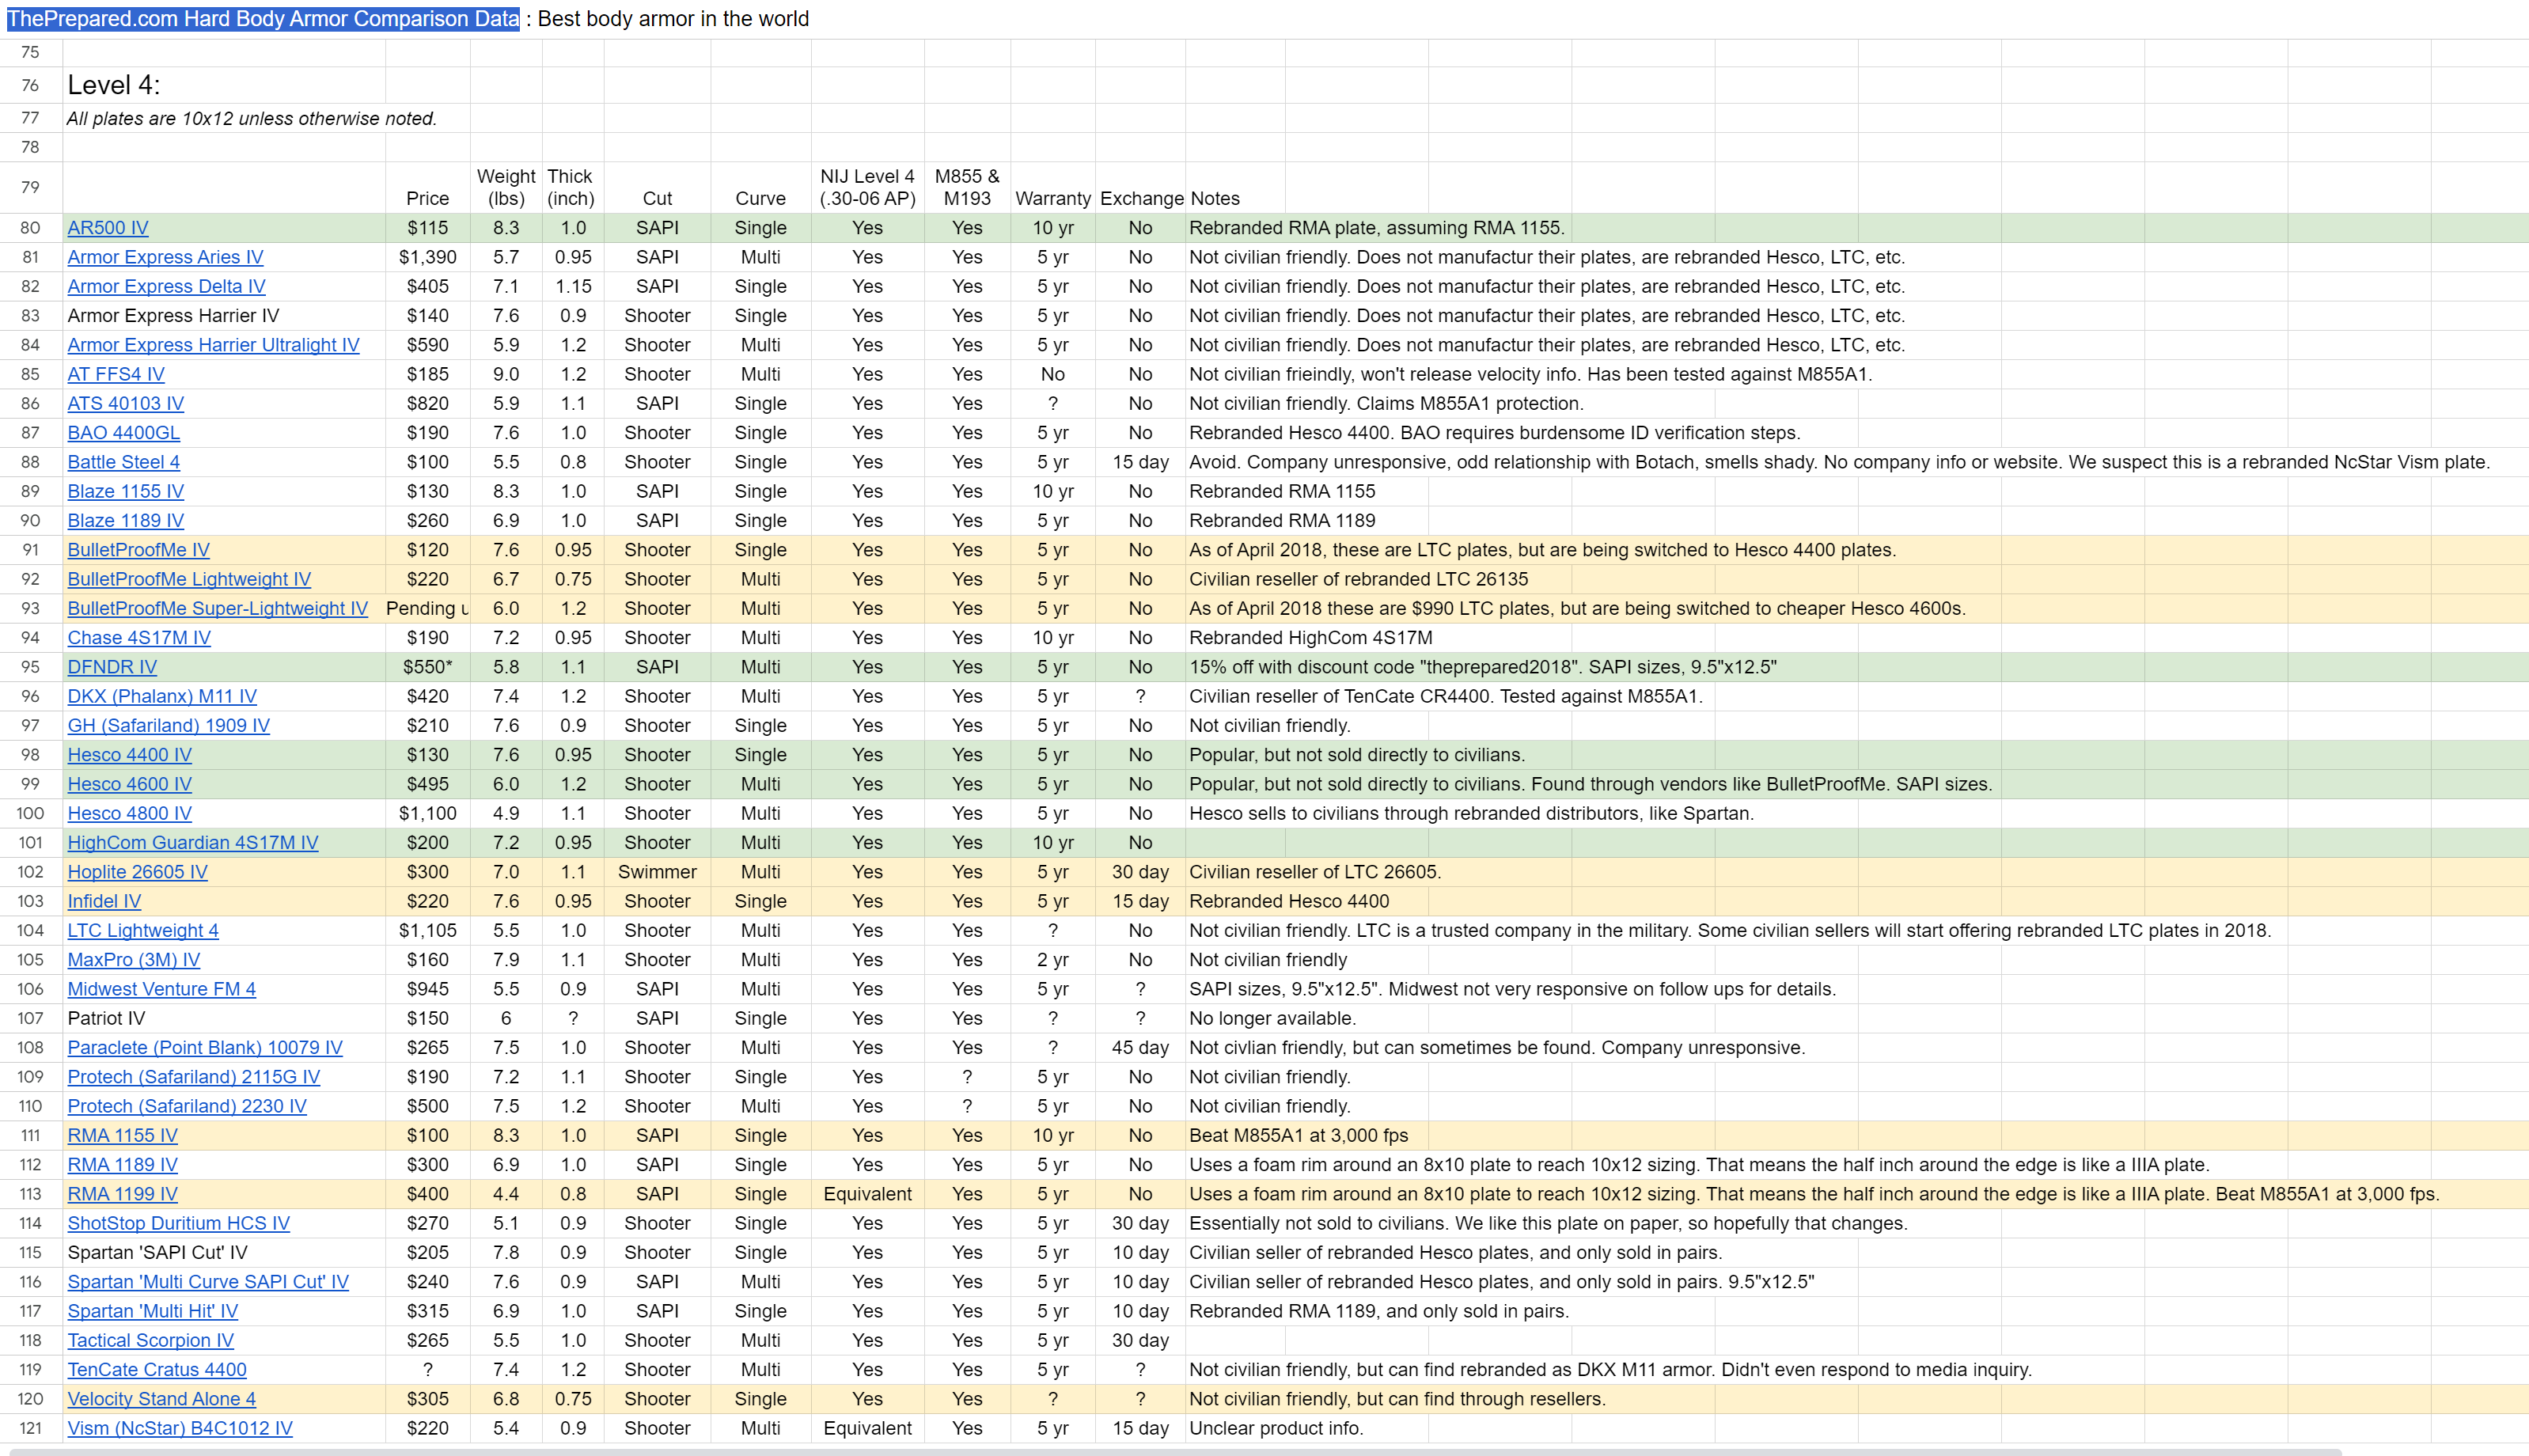Open HighCom Guardian 4S17M IV link
The height and width of the screenshot is (1456, 2529).
[192, 843]
